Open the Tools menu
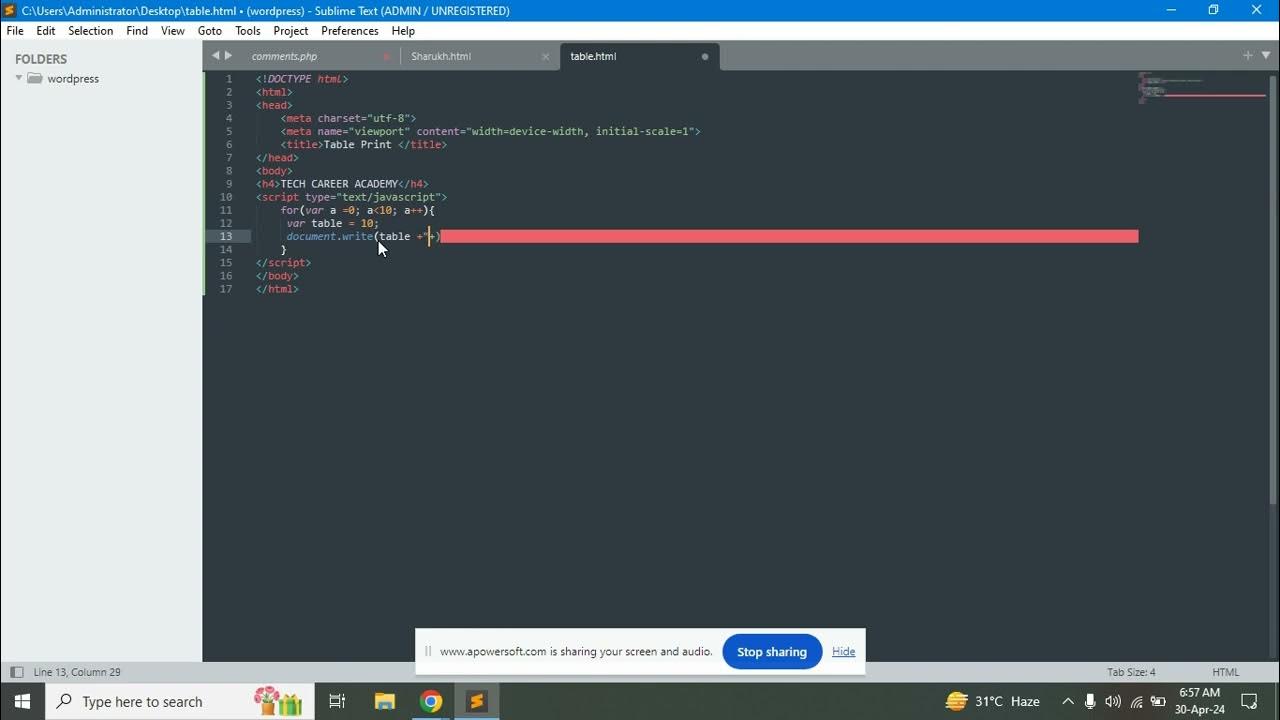 coord(248,31)
